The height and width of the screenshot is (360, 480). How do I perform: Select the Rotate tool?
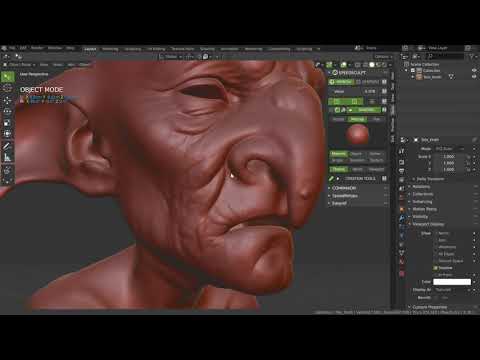[x=7, y=111]
